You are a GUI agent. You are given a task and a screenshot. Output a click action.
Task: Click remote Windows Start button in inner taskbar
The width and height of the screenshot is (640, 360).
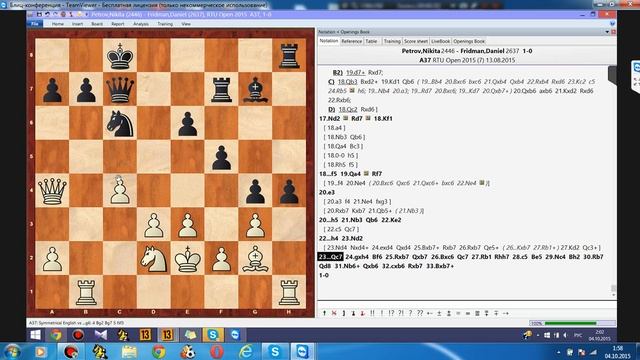(x=36, y=335)
